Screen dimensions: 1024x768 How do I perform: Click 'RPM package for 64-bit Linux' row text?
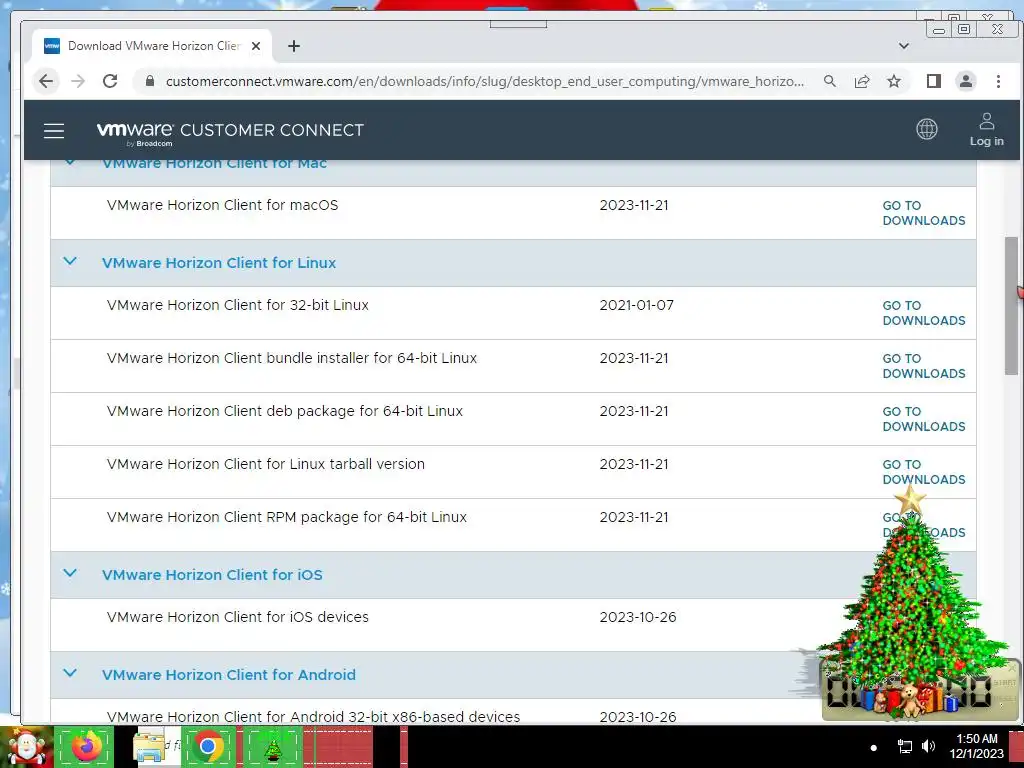pos(287,517)
